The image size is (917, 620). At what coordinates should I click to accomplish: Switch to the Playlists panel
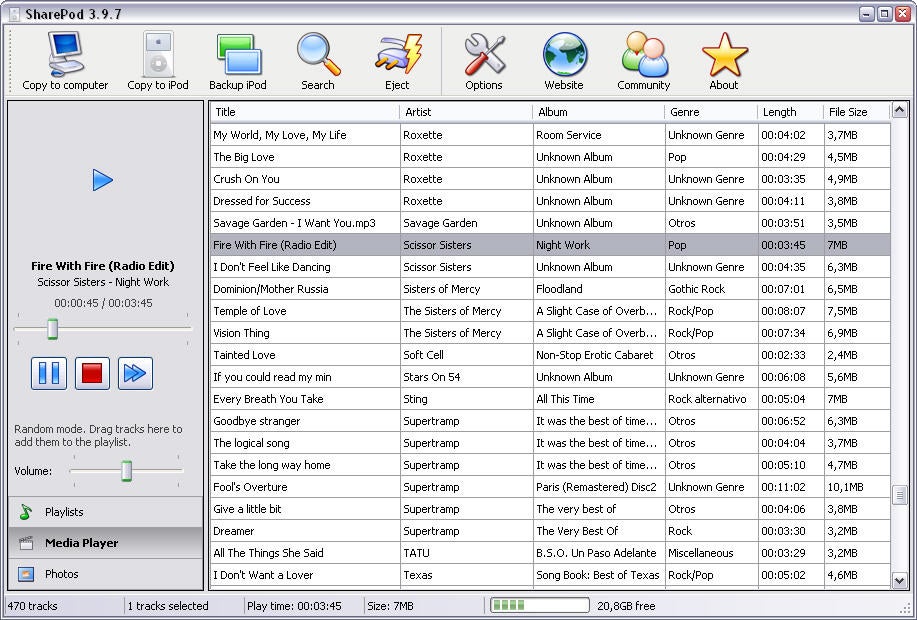[x=105, y=512]
